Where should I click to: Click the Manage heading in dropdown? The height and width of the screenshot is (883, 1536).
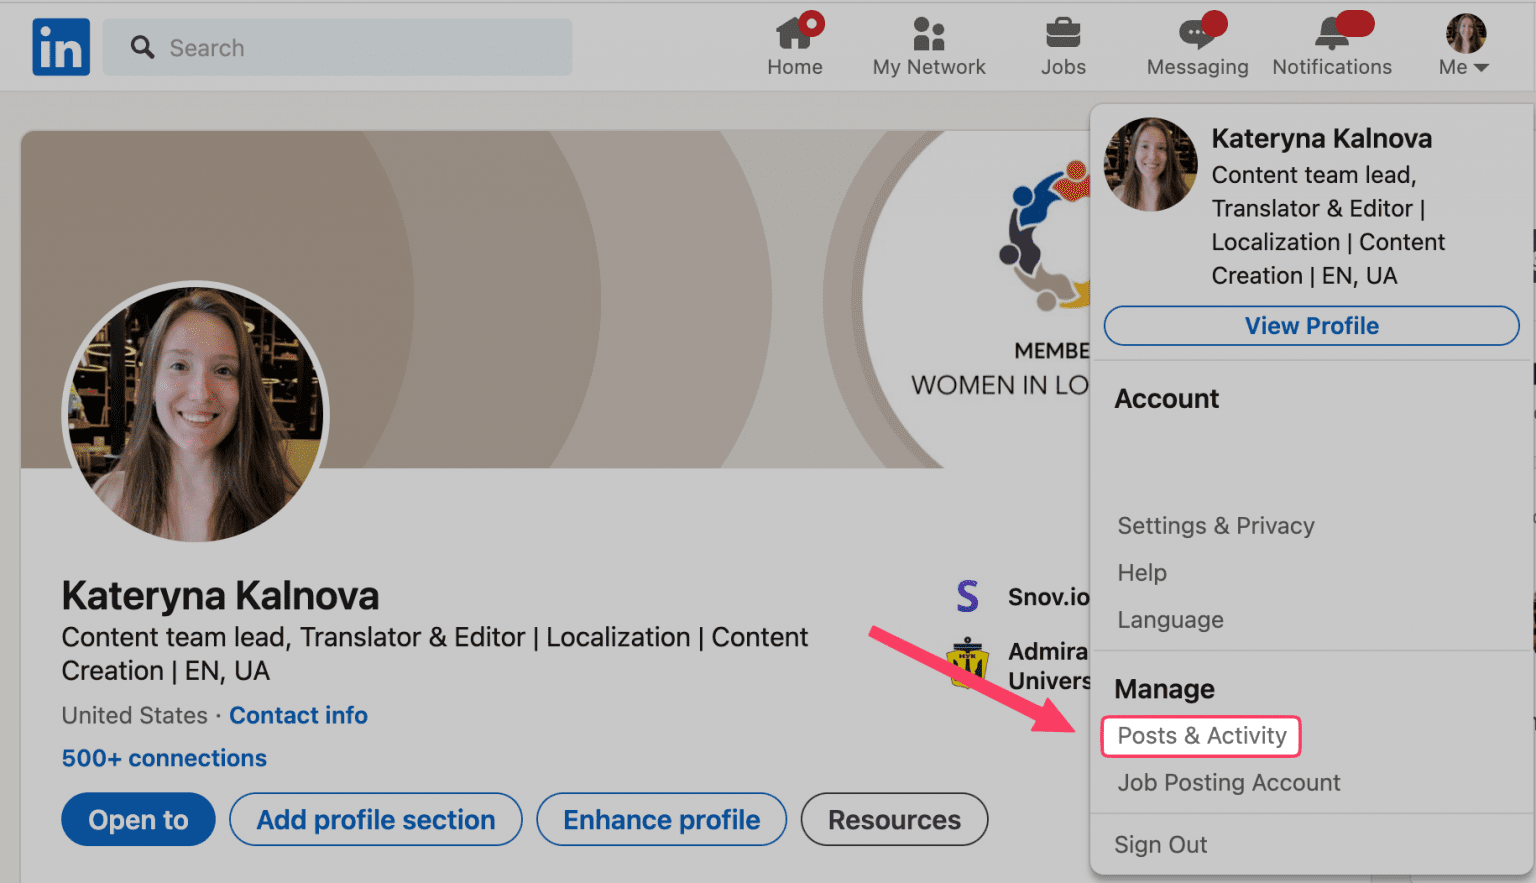(x=1164, y=689)
